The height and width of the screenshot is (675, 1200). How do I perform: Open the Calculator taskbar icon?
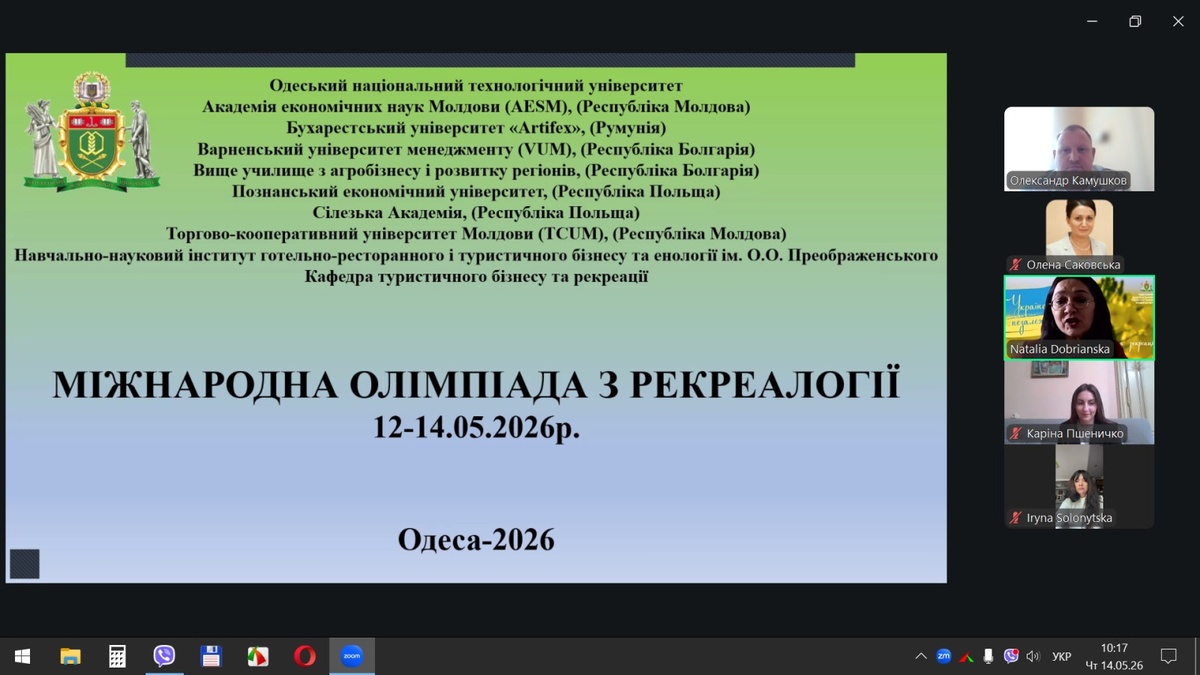pyautogui.click(x=117, y=656)
